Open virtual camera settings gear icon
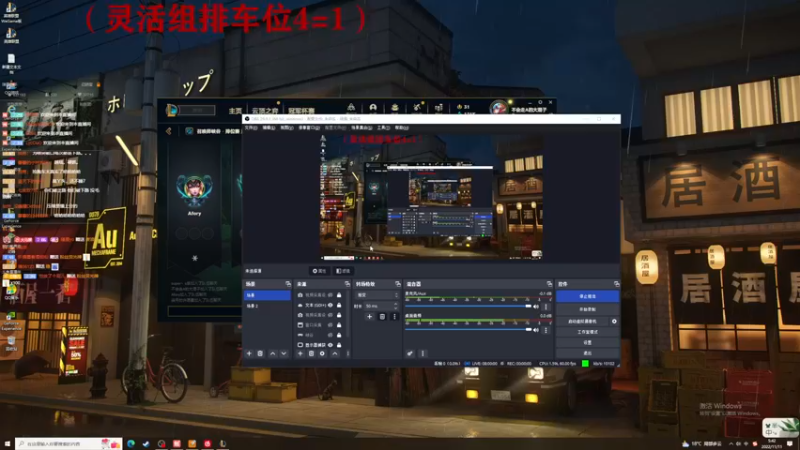 coord(614,321)
